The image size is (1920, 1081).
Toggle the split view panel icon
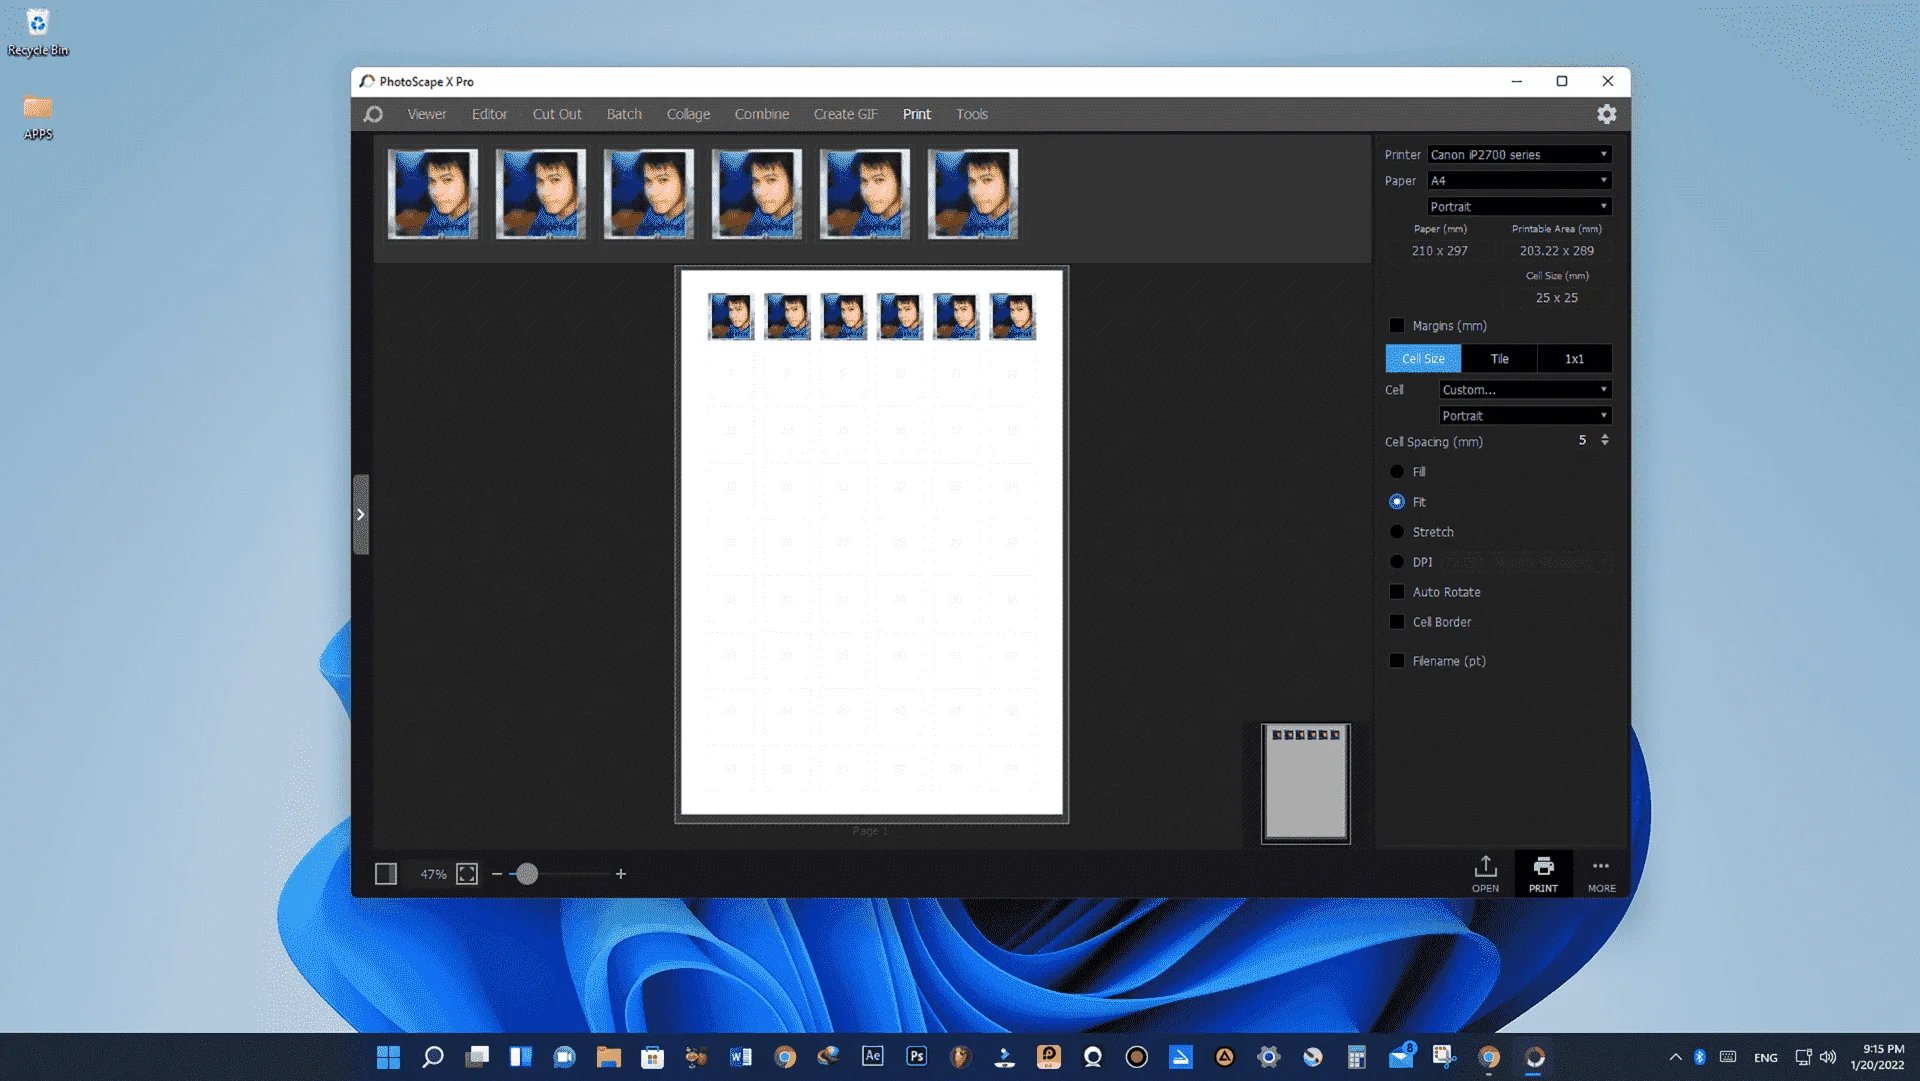click(x=386, y=874)
